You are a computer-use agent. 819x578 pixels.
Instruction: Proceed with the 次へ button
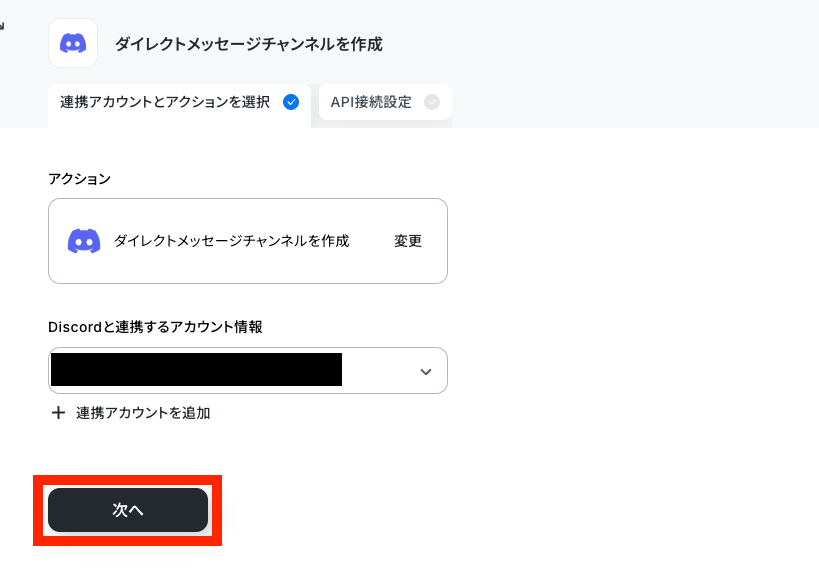128,510
